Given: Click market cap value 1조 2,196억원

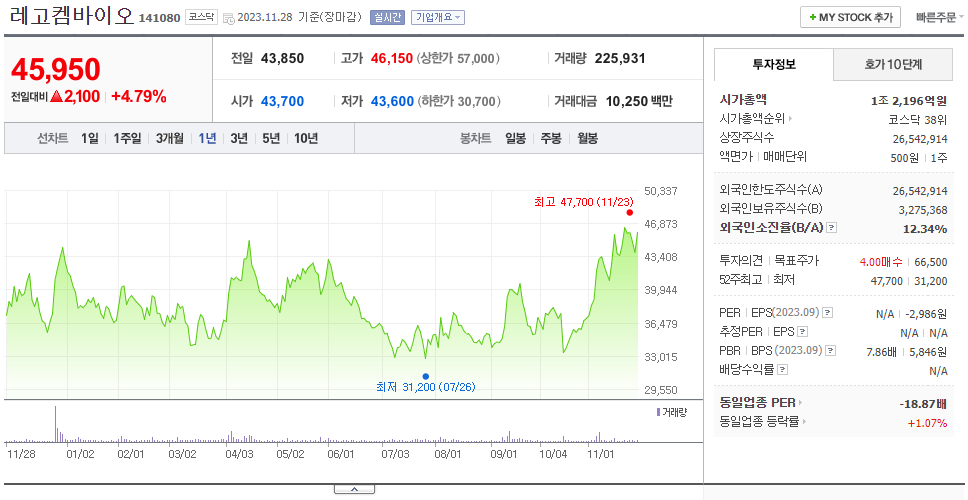Looking at the screenshot, I should pyautogui.click(x=909, y=101).
